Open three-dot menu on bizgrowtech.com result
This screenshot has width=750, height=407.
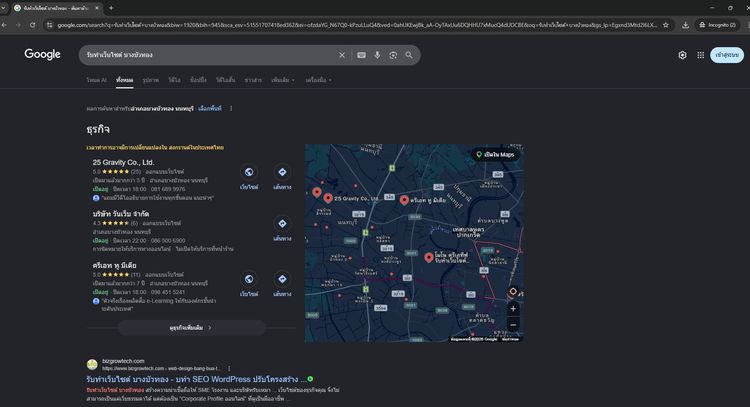point(229,369)
